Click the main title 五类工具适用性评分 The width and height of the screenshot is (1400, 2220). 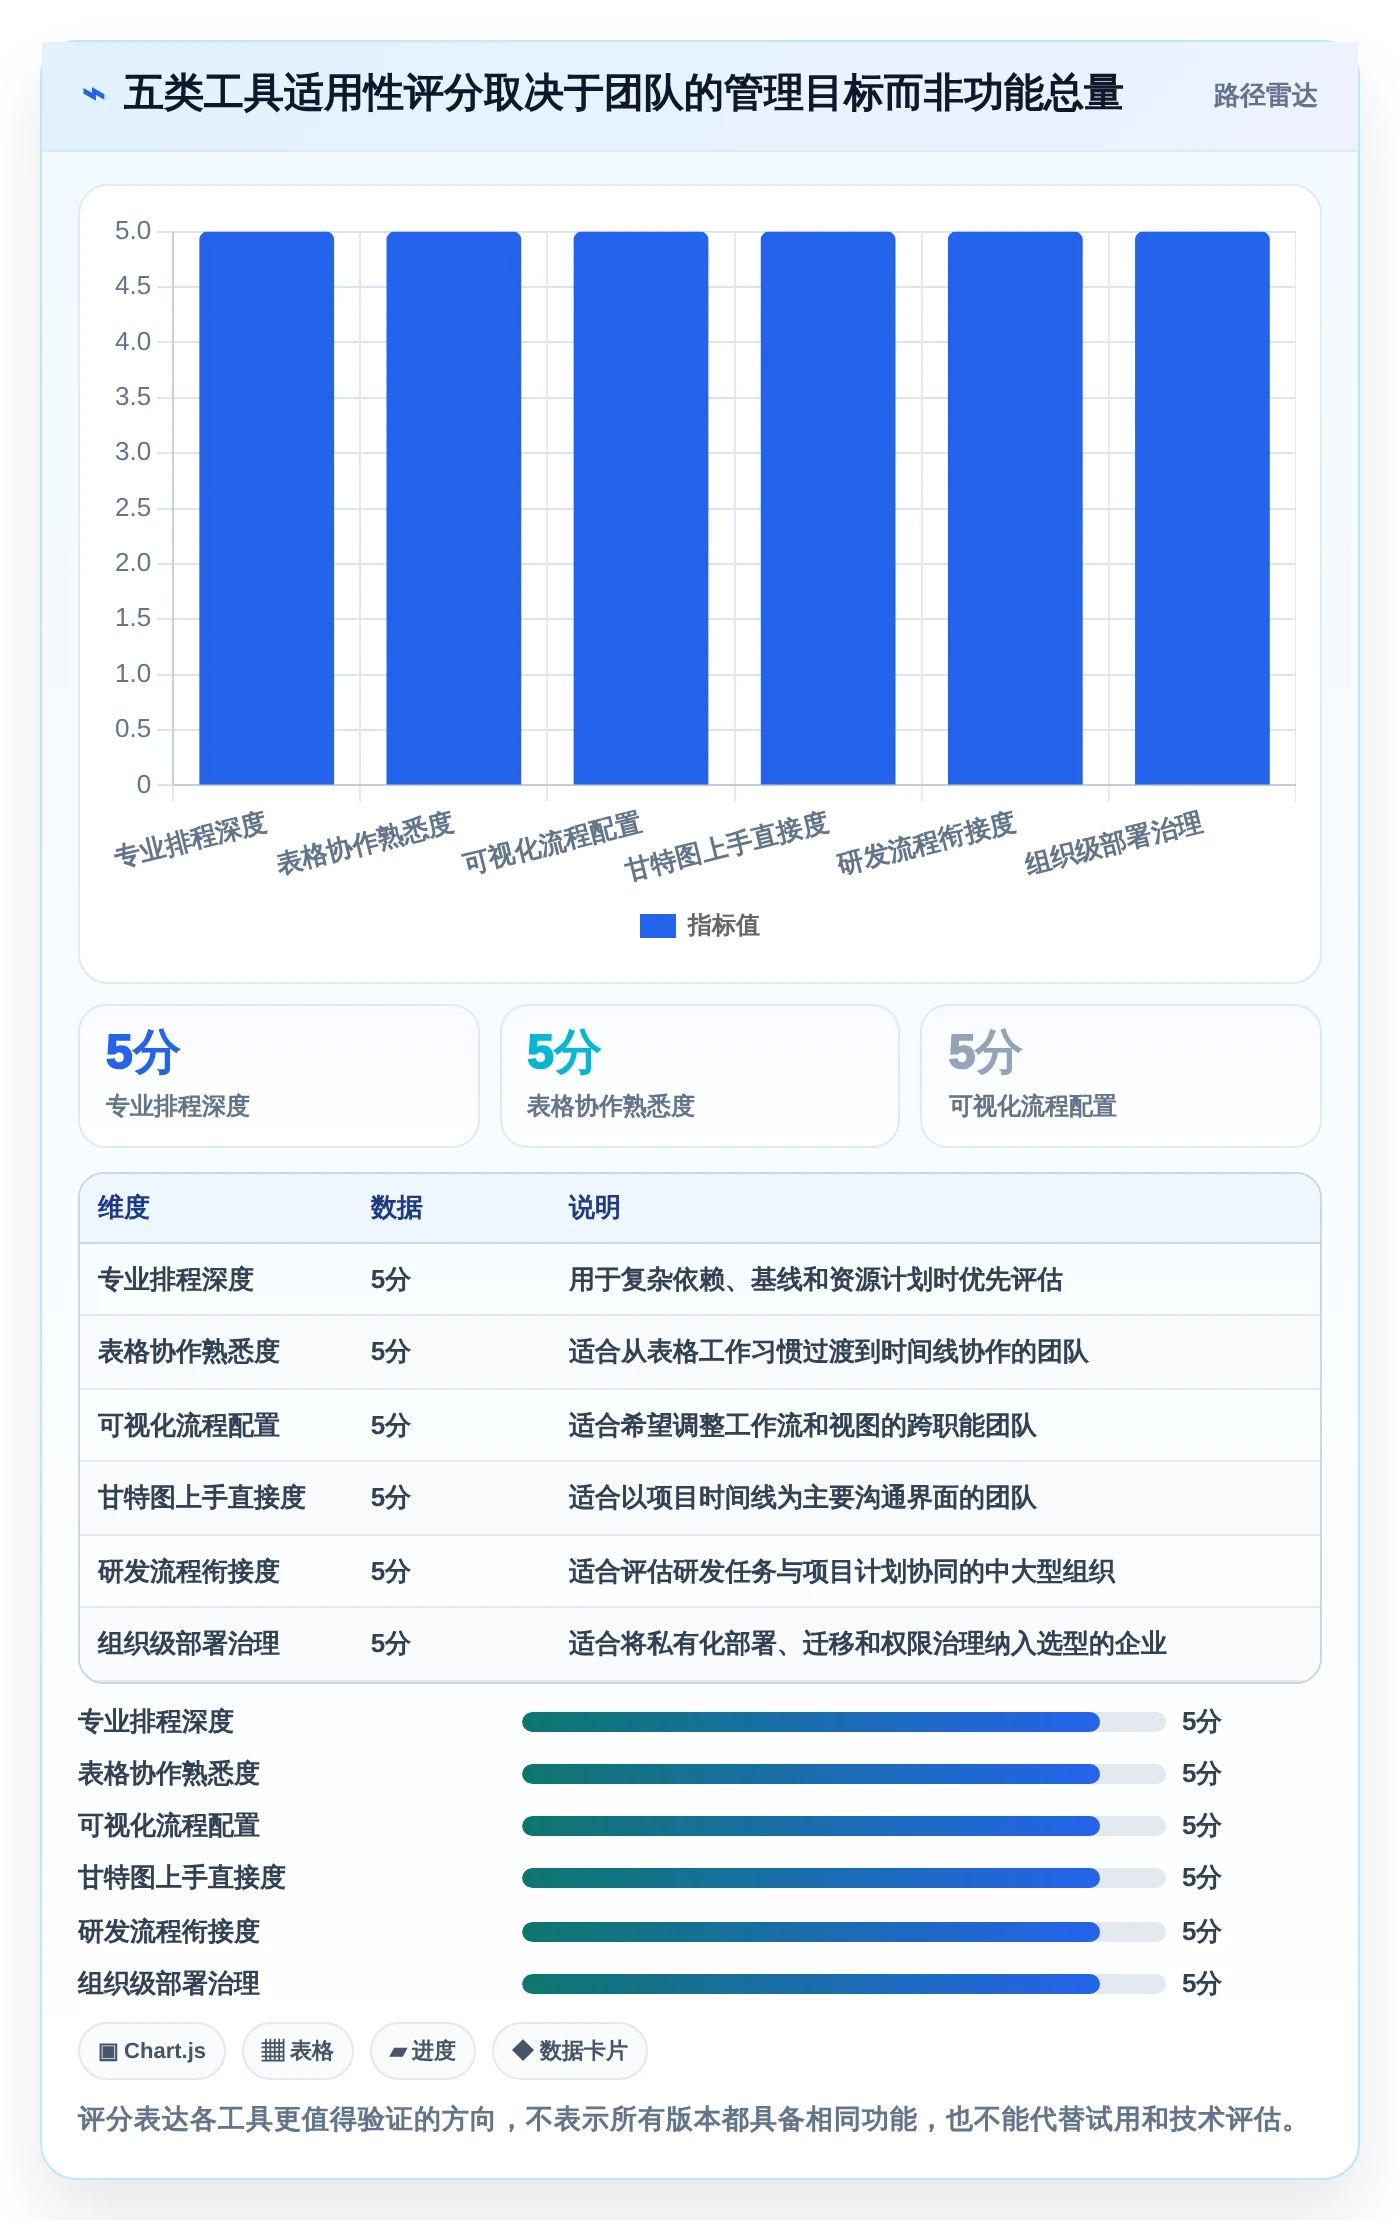click(x=623, y=94)
